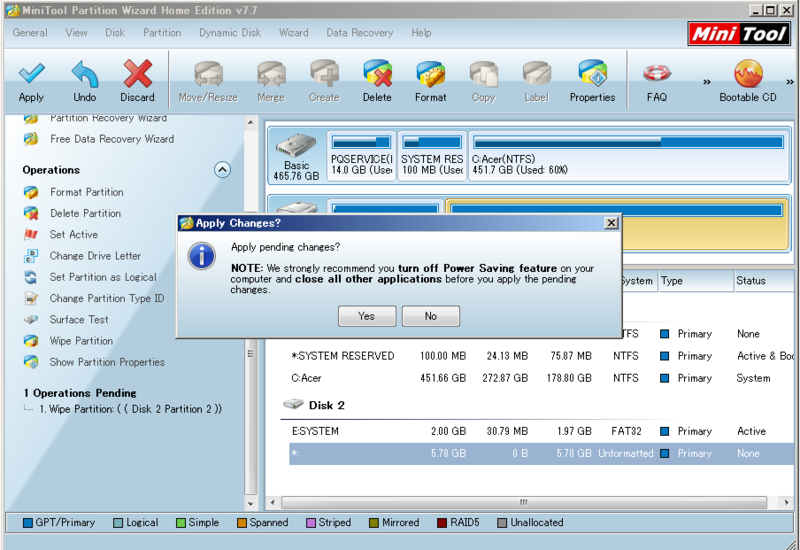
Task: Click the Delete partition toolbar icon
Action: pyautogui.click(x=377, y=73)
